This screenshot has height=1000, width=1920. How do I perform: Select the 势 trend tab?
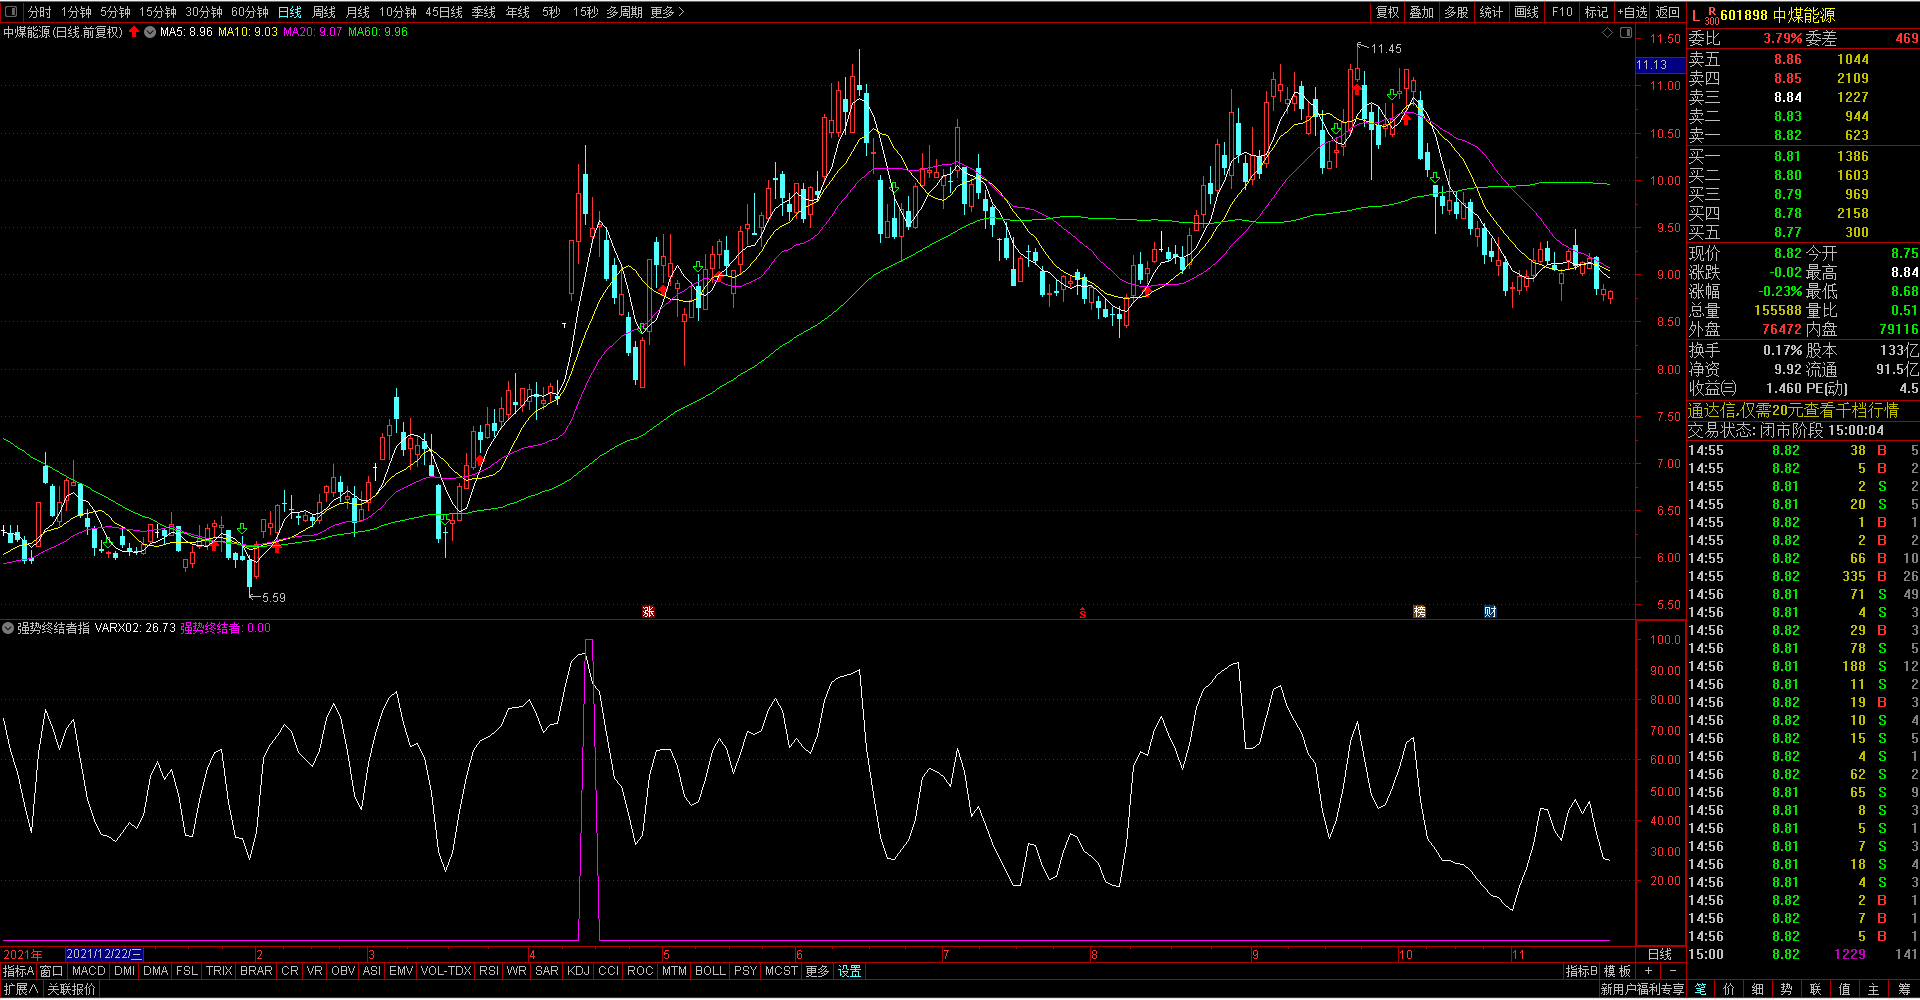pos(1787,989)
